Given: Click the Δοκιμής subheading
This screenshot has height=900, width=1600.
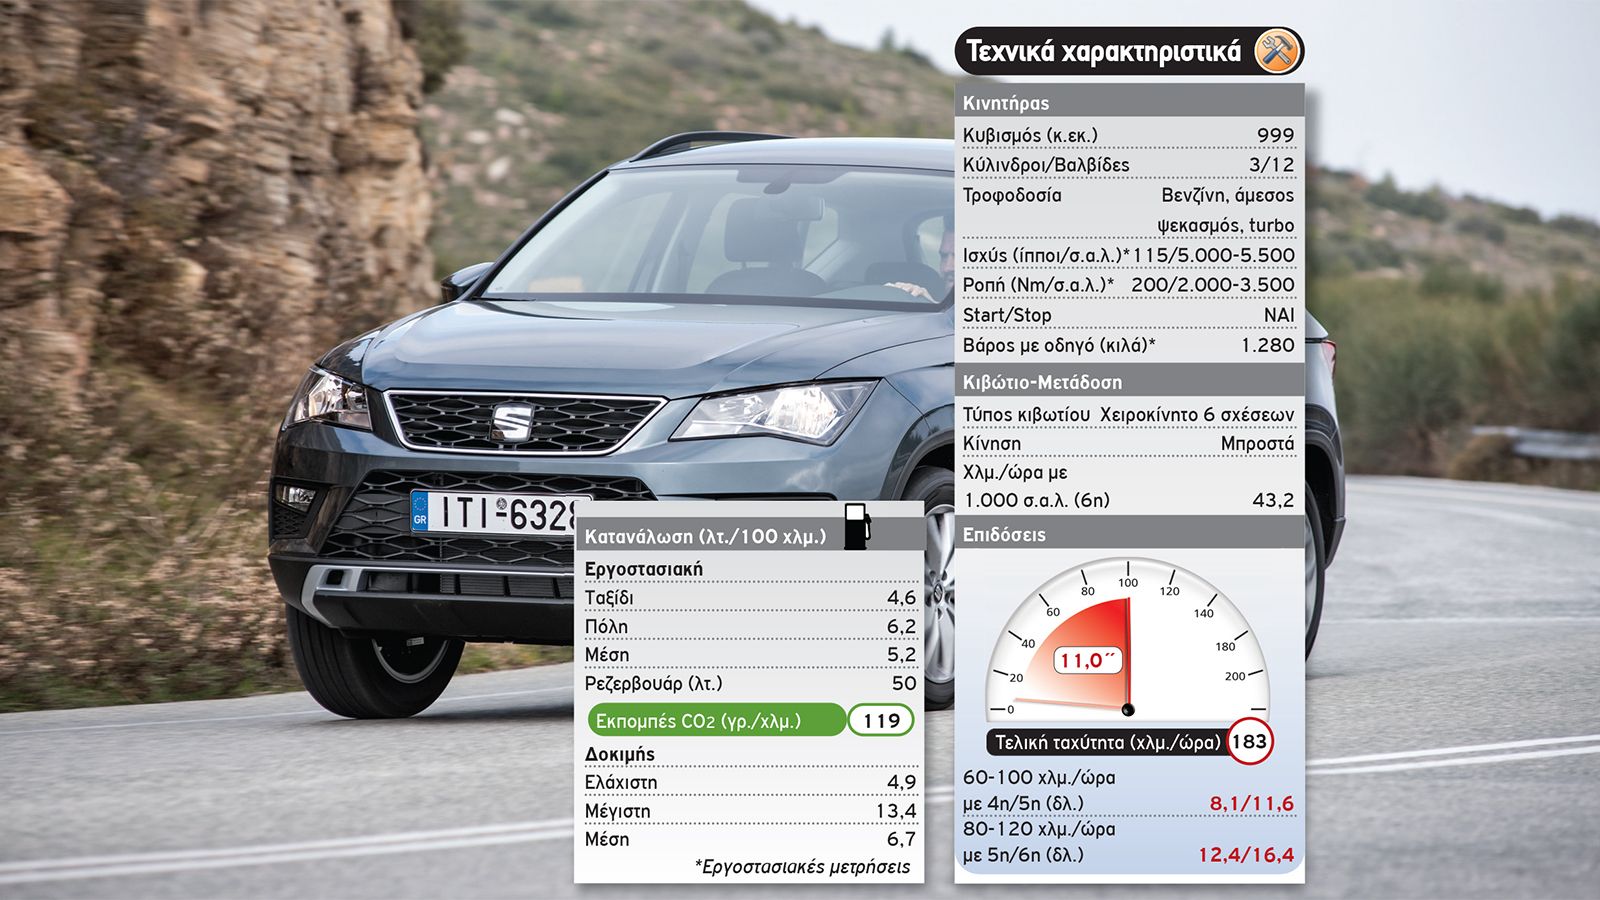Looking at the screenshot, I should coord(619,754).
